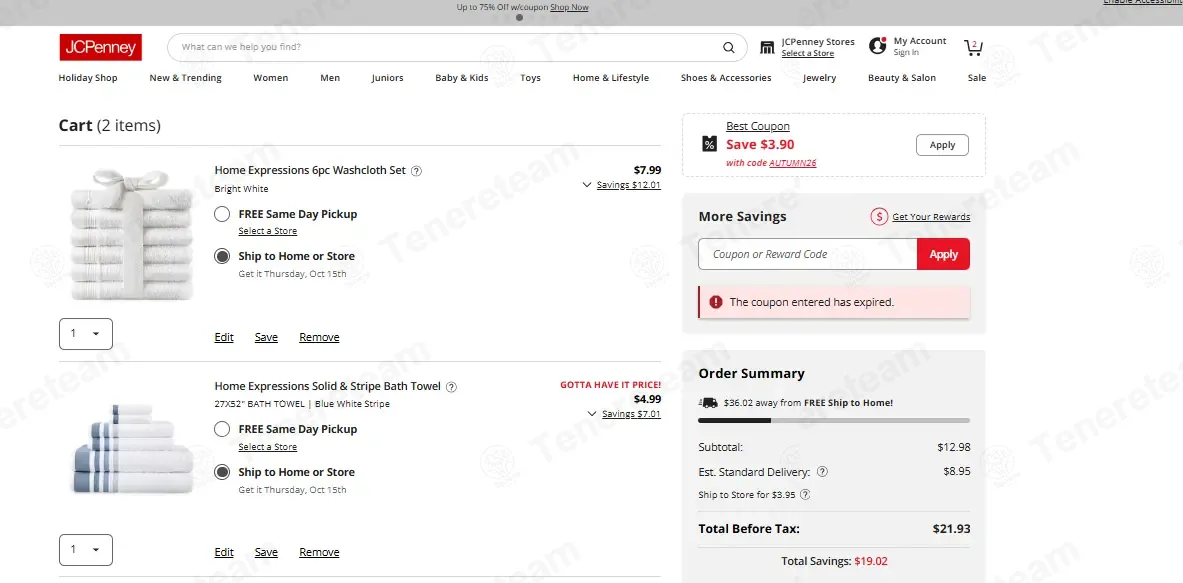The image size is (1183, 583).
Task: Click the carousel dot under the top banner
Action: (x=519, y=17)
